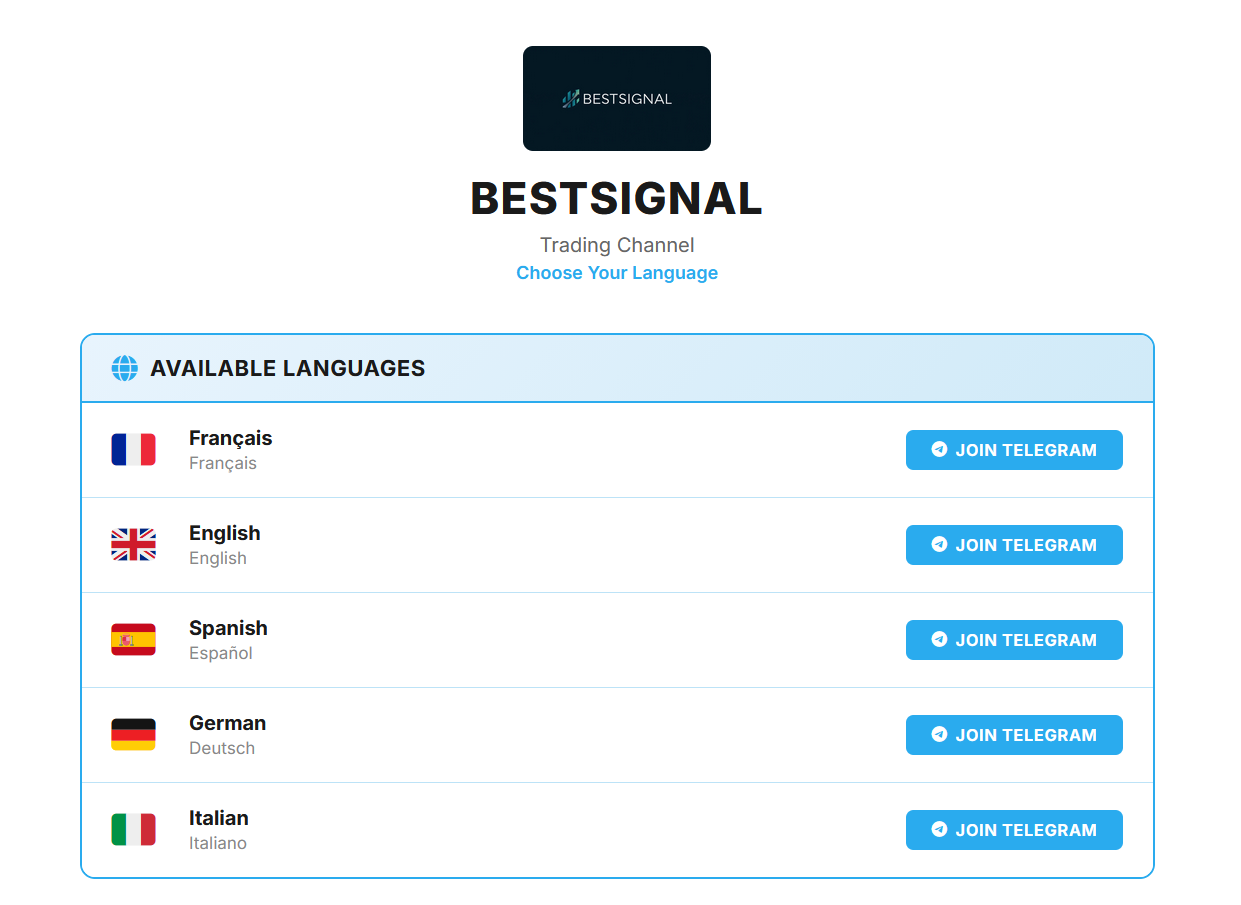Click the AVAILABLE LANGUAGES header bar
Viewport: 1241px width, 905px height.
pos(616,368)
